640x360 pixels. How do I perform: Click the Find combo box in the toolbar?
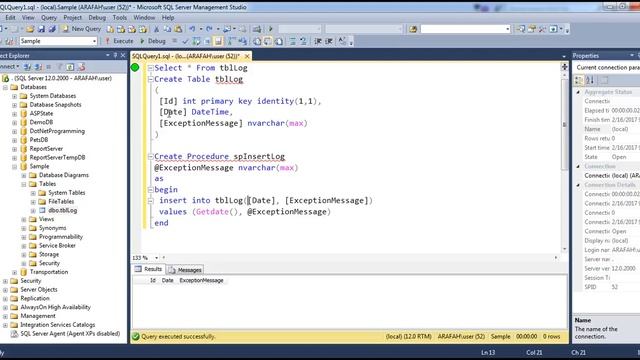(x=465, y=29)
